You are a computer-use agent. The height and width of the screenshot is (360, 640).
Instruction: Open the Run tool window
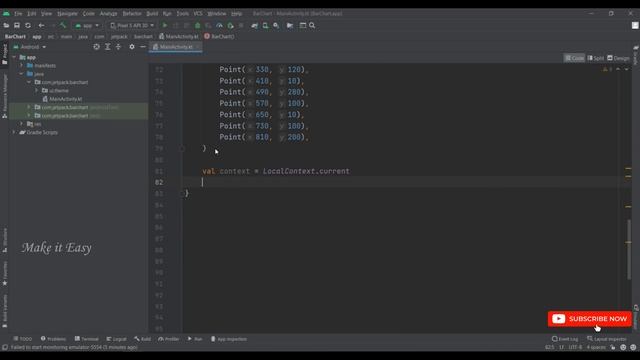click(x=195, y=339)
